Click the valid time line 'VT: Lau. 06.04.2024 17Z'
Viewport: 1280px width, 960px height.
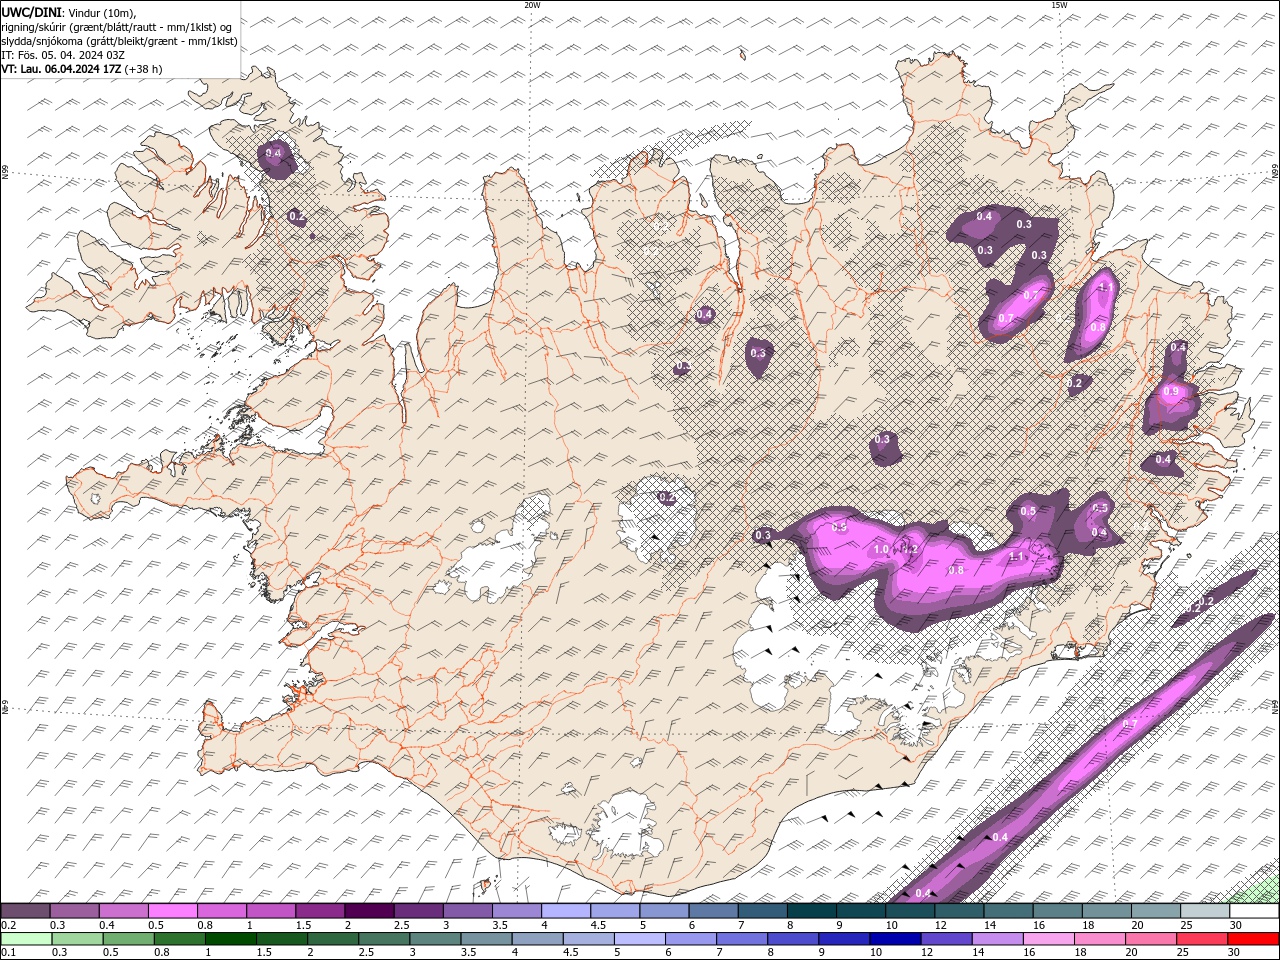(62, 69)
